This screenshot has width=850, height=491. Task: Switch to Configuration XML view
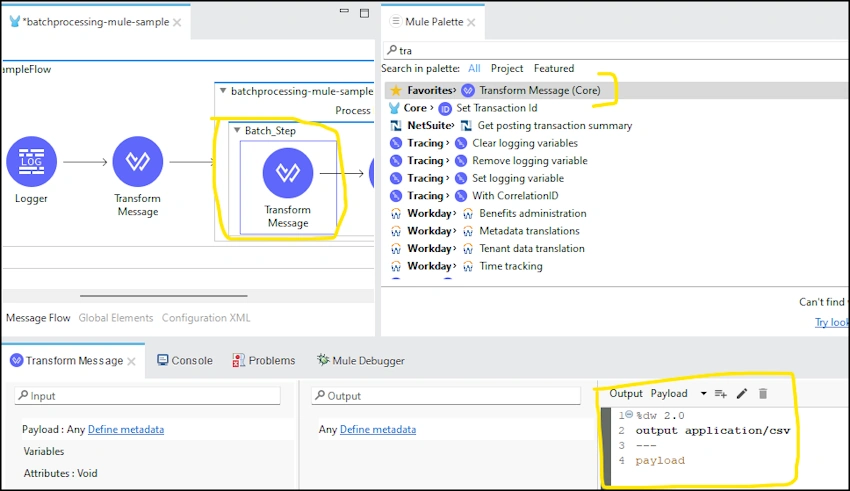pos(206,318)
